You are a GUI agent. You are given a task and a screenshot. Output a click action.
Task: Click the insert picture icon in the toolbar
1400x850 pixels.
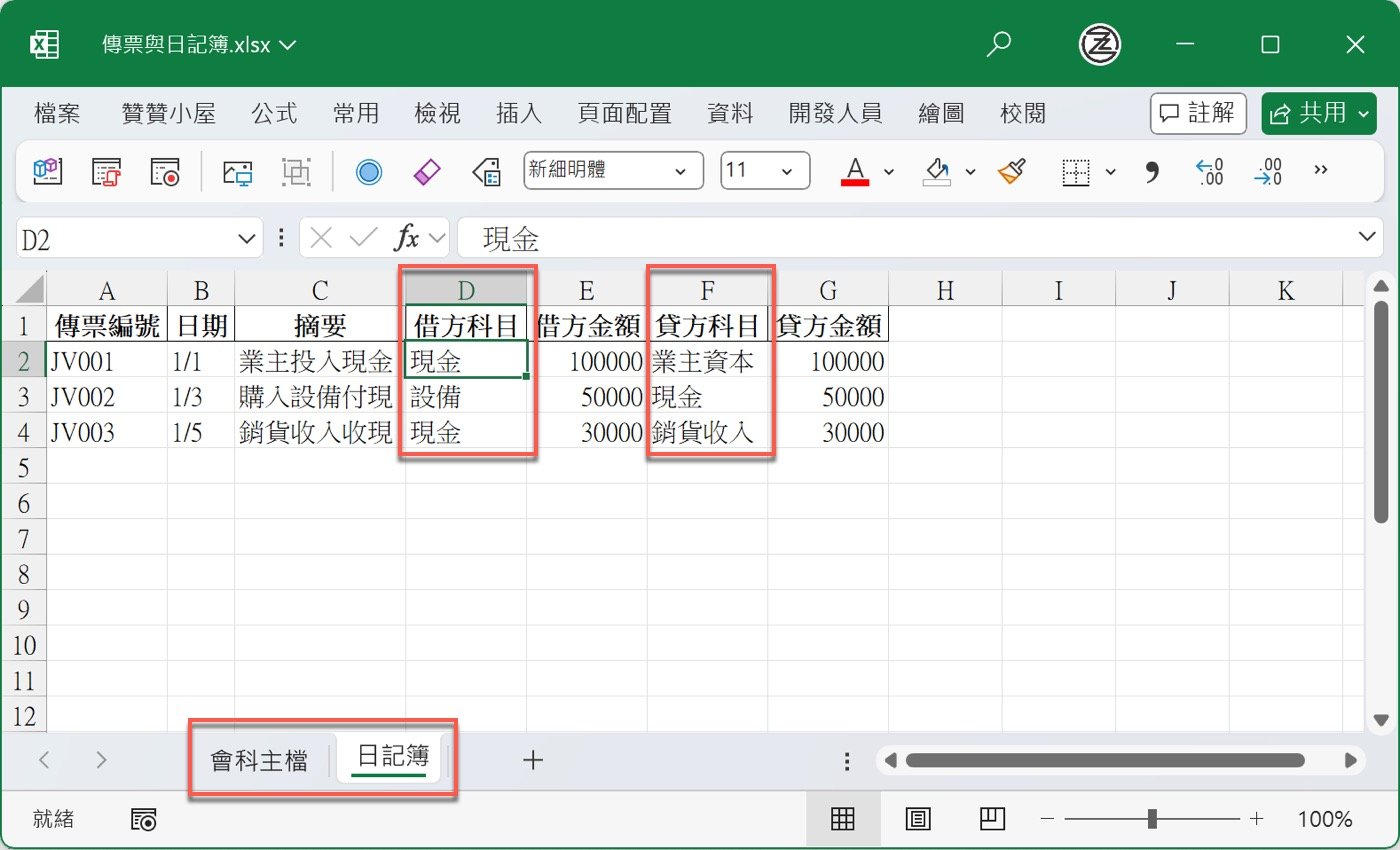236,171
